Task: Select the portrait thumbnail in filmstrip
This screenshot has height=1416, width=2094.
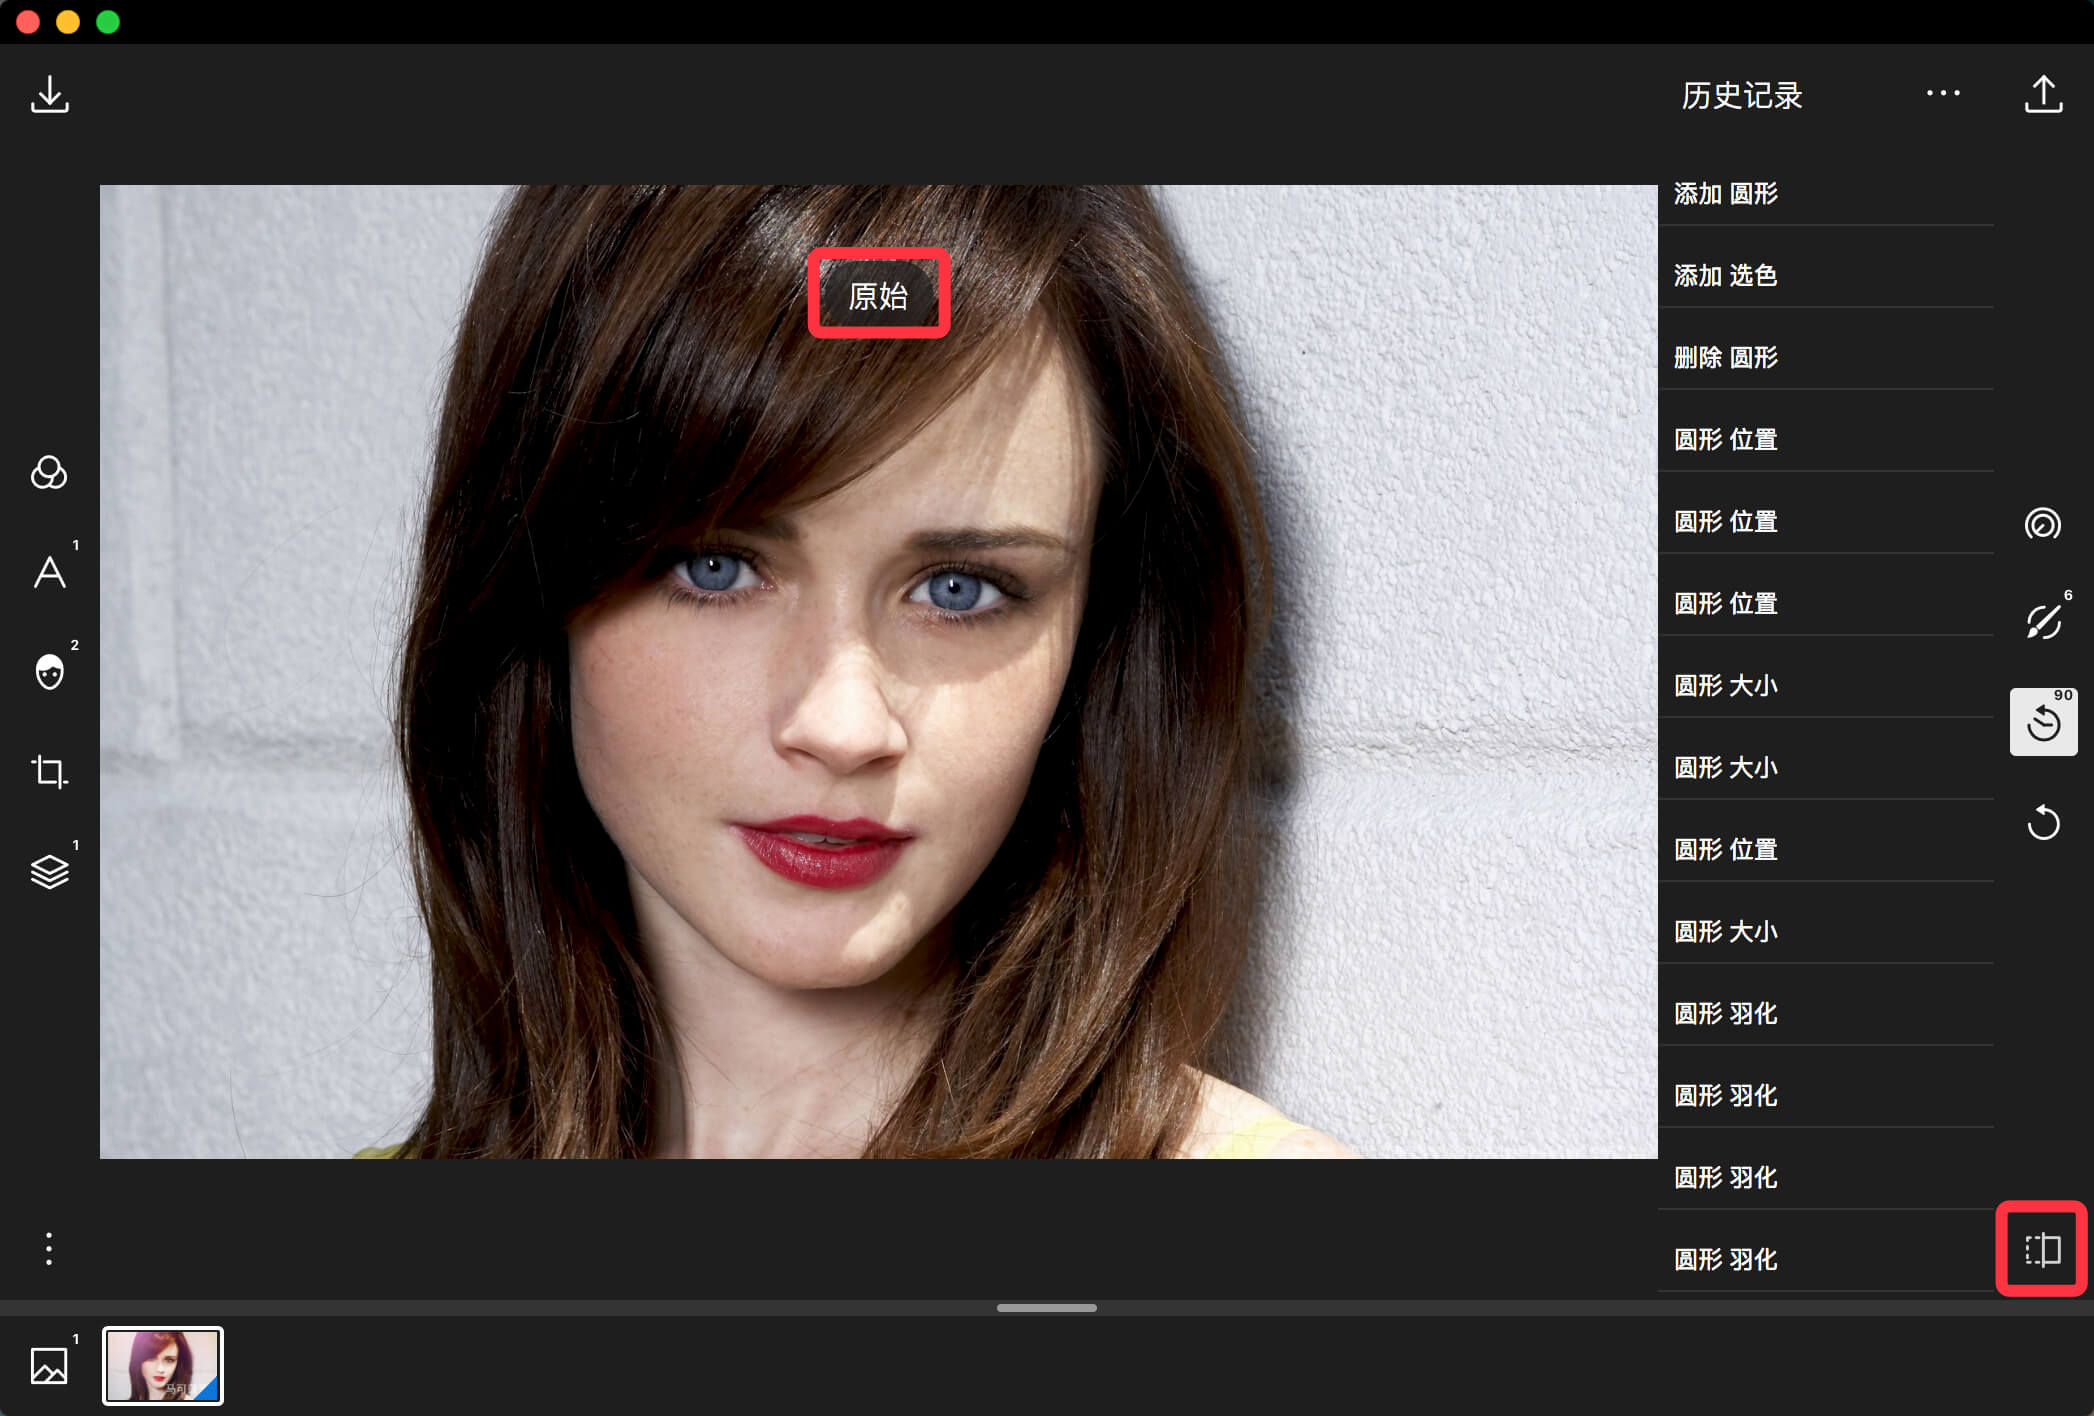Action: [x=163, y=1366]
